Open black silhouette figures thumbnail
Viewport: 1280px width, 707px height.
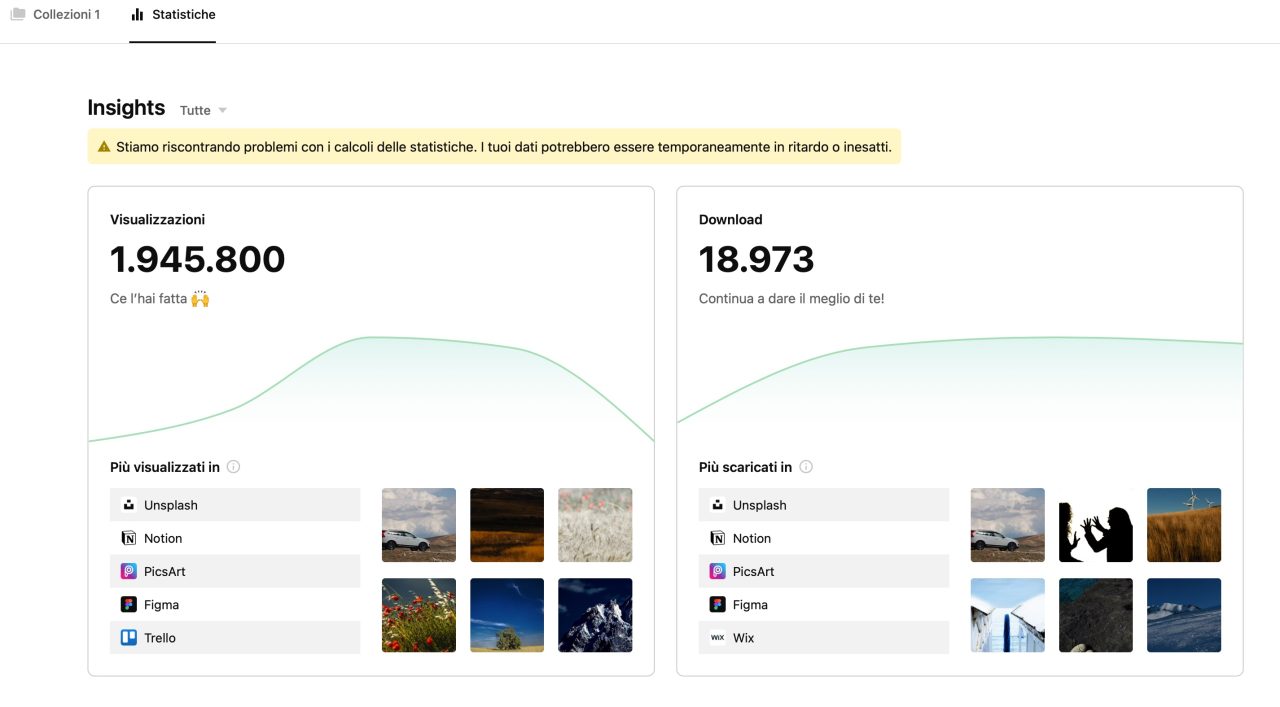1096,525
